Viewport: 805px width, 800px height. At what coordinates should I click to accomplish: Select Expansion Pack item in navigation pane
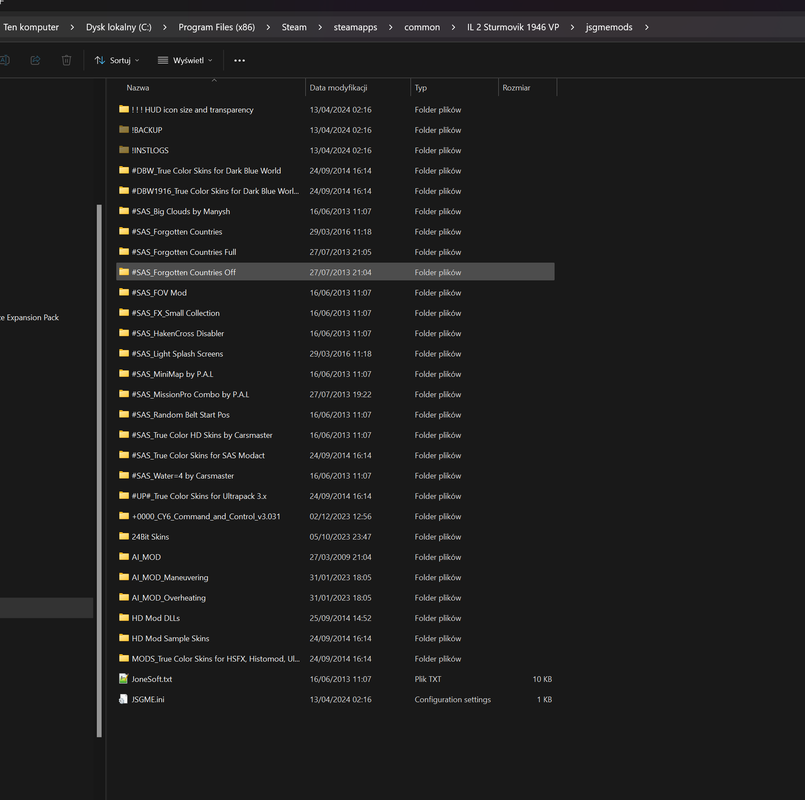coord(30,317)
